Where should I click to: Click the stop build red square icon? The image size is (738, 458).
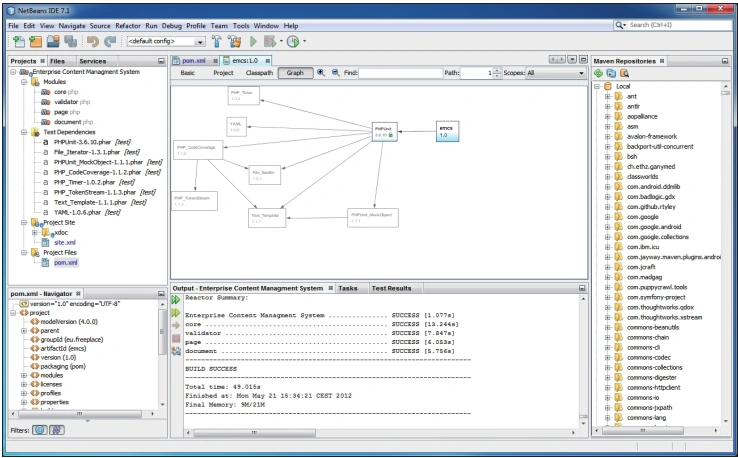(176, 338)
